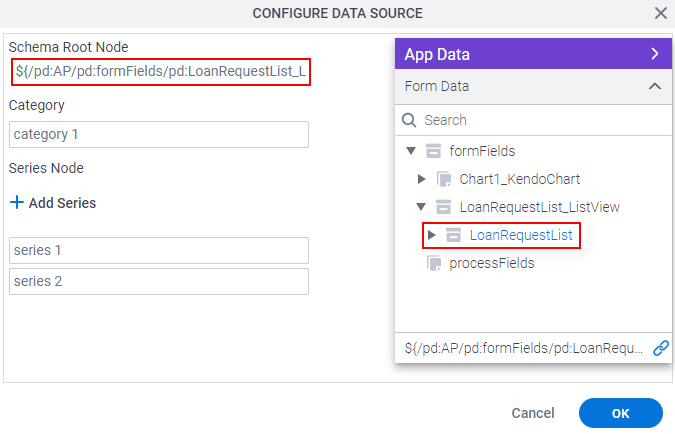The image size is (675, 434).
Task: Collapse the formFields tree node
Action: (411, 151)
